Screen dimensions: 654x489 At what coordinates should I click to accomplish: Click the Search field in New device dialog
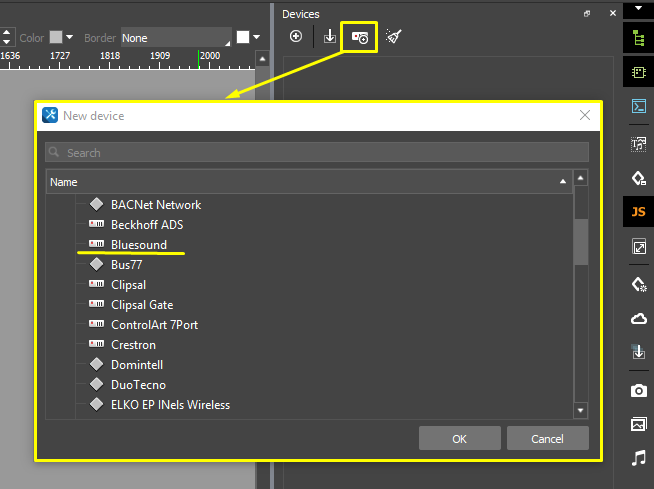pyautogui.click(x=317, y=153)
